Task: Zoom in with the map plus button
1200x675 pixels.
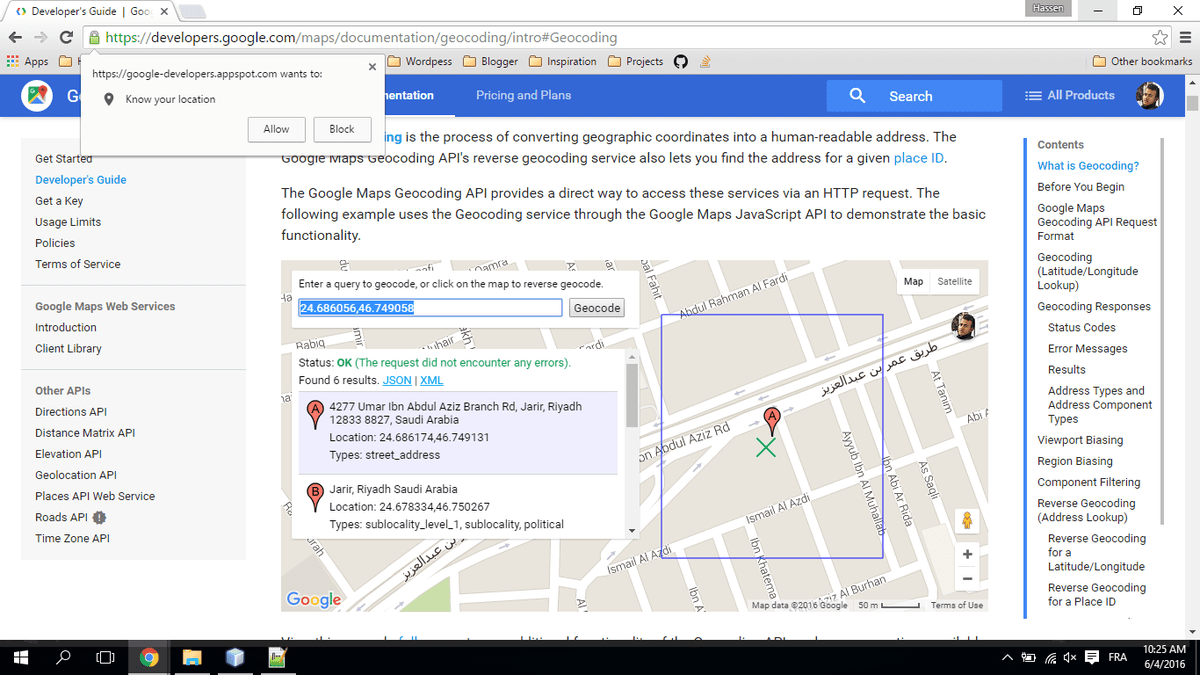Action: 967,554
